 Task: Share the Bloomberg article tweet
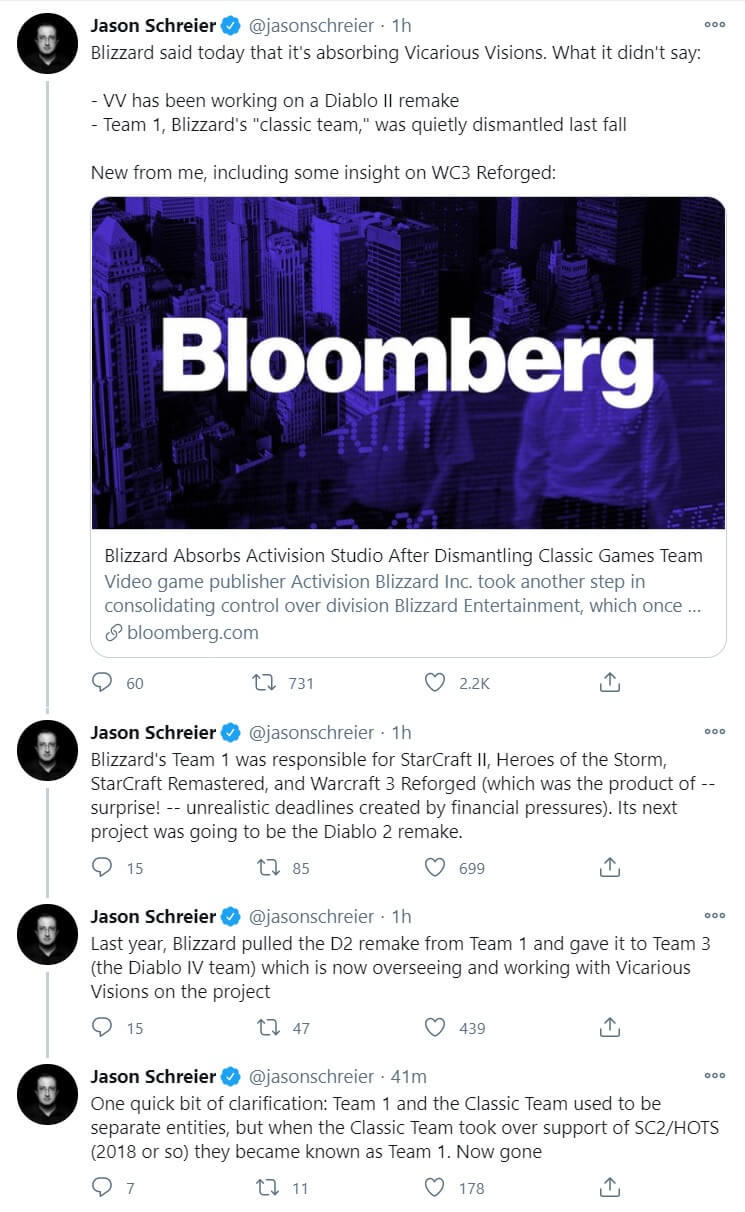click(x=610, y=683)
